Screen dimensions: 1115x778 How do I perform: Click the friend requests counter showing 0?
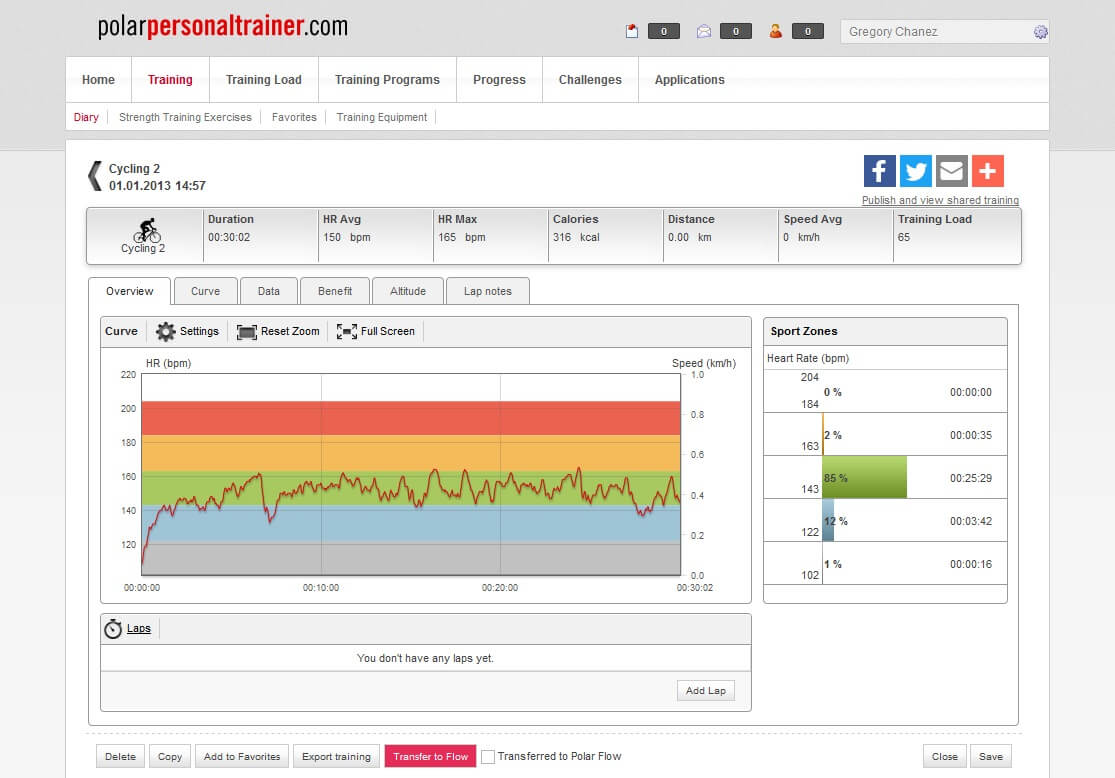(x=807, y=31)
